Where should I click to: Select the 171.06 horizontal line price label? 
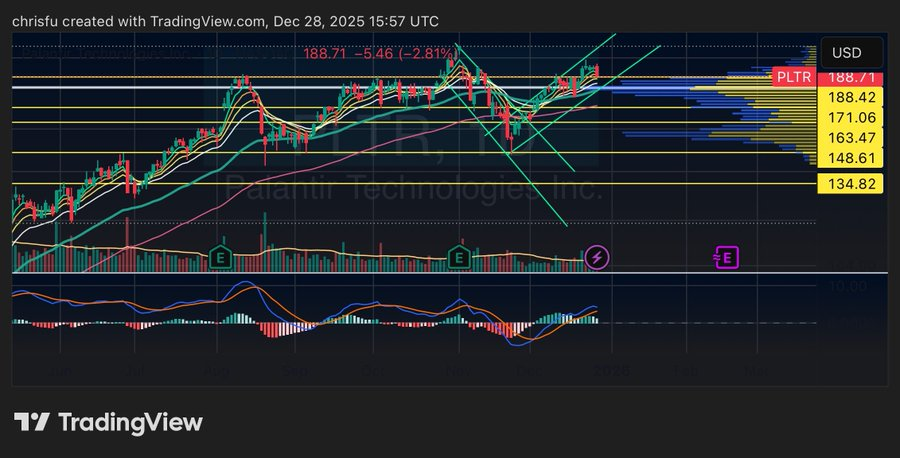(x=851, y=118)
